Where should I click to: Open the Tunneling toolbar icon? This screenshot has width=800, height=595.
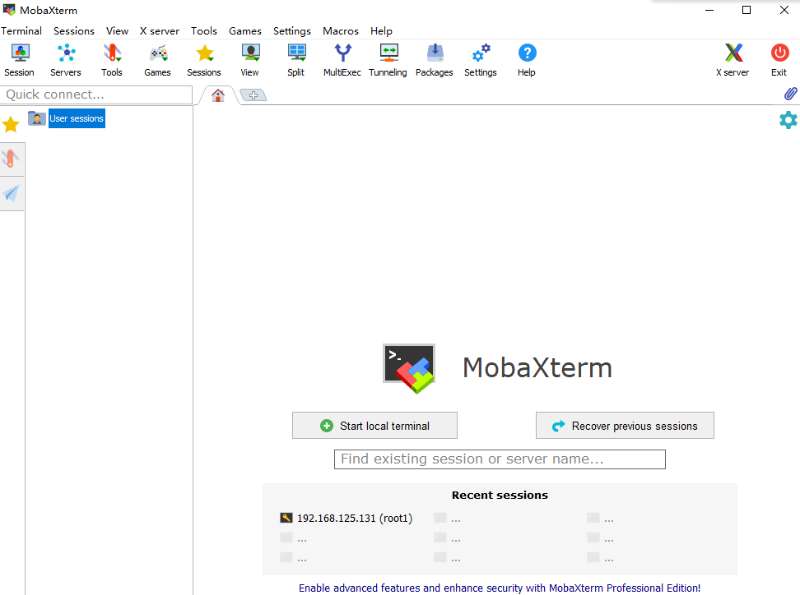click(x=388, y=60)
